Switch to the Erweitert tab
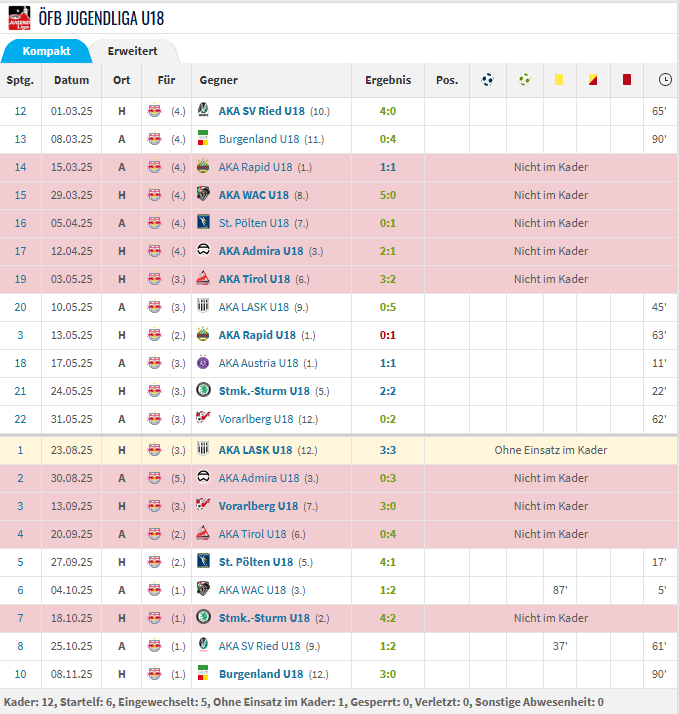 click(132, 51)
